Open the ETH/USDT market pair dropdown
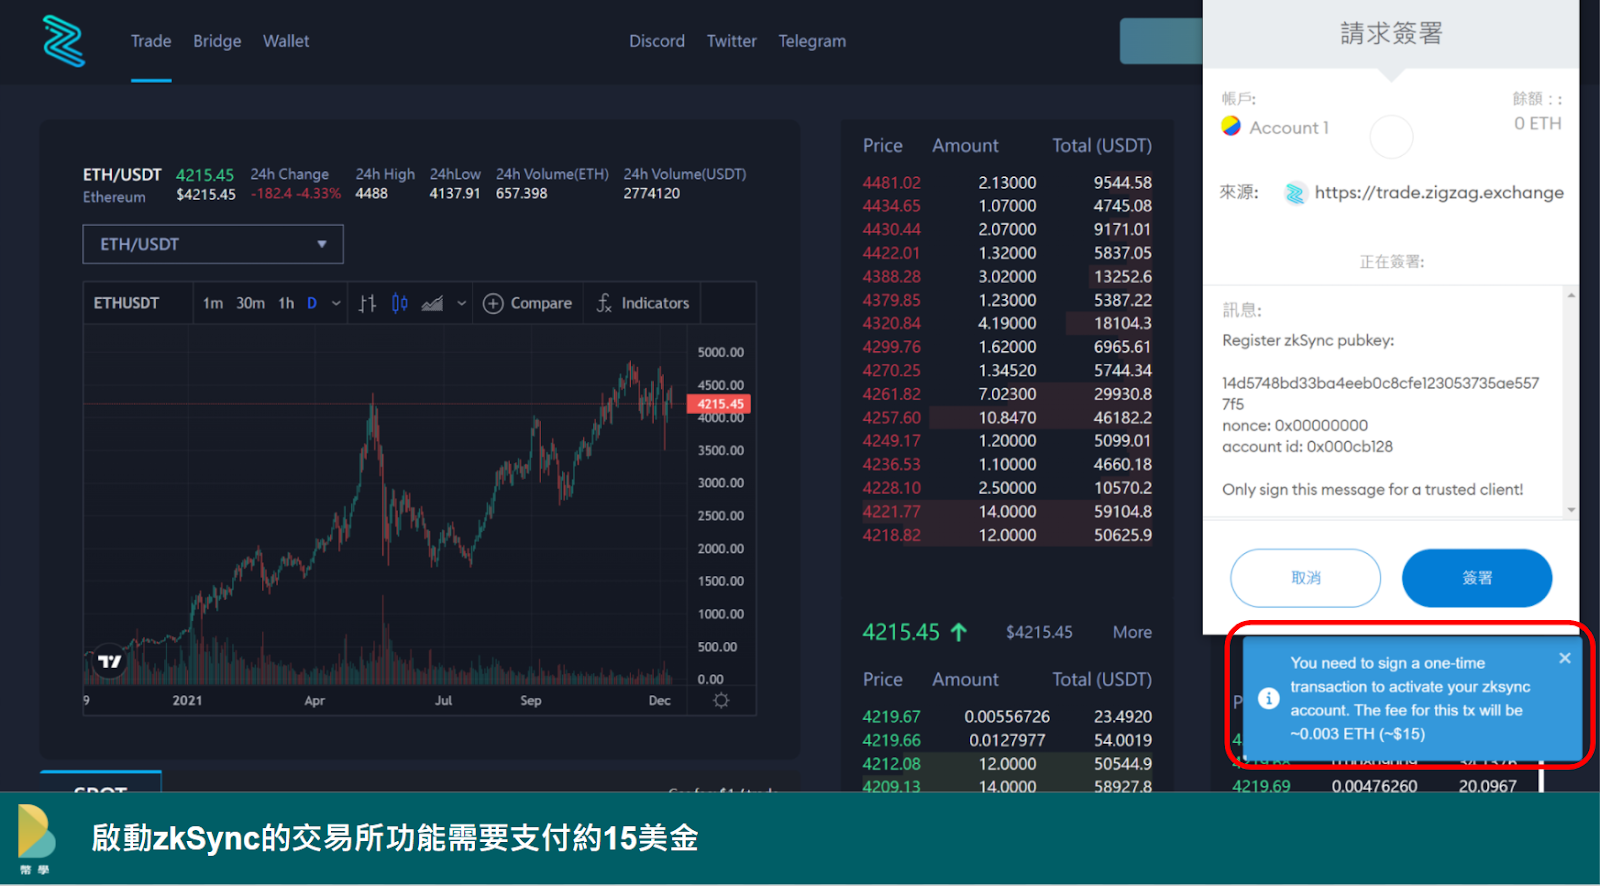Image resolution: width=1600 pixels, height=886 pixels. click(x=213, y=244)
